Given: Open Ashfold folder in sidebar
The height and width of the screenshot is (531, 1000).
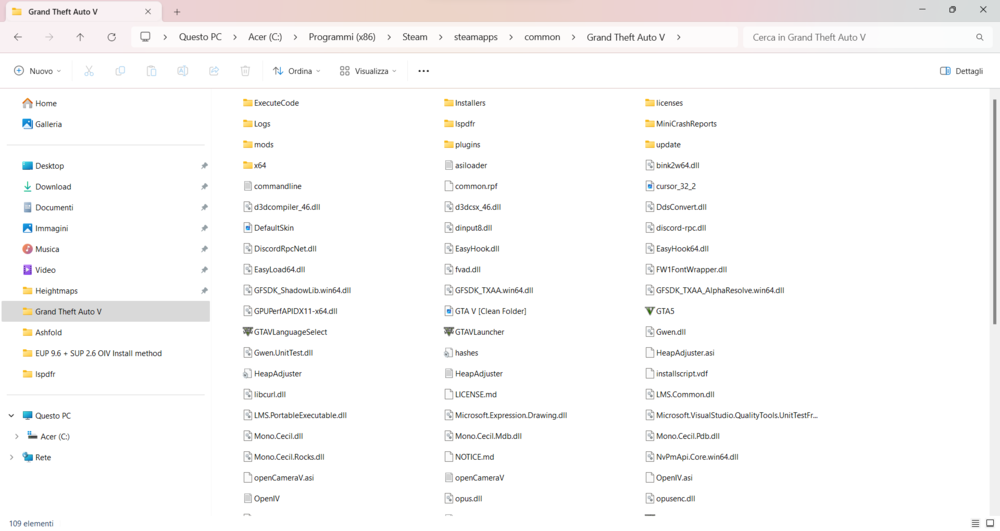Looking at the screenshot, I should coord(42,332).
